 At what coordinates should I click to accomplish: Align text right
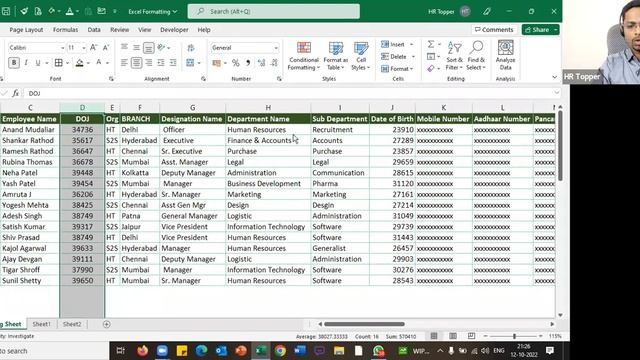149,63
